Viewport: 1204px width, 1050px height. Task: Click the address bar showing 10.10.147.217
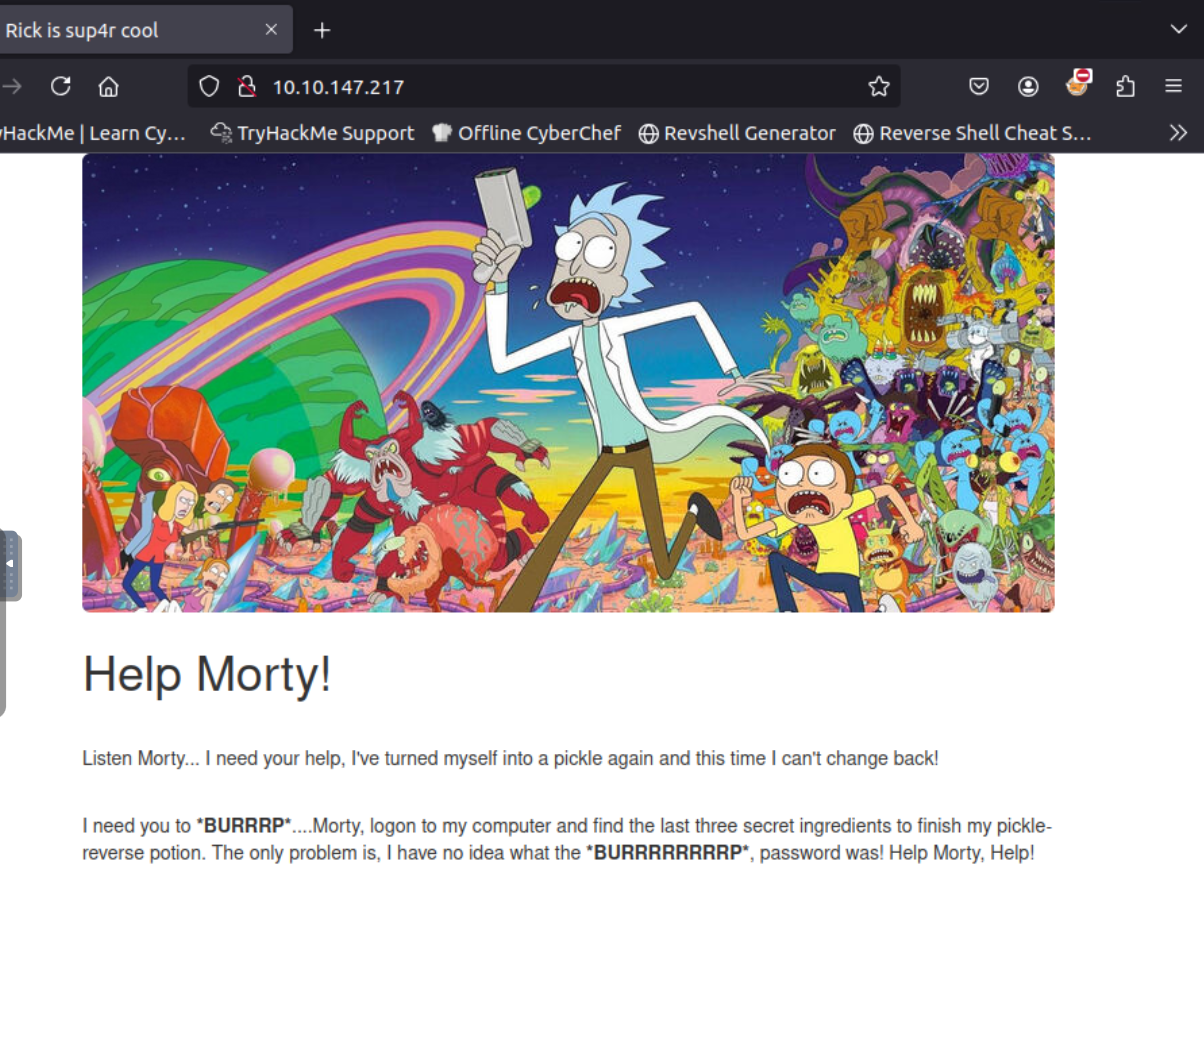[544, 87]
